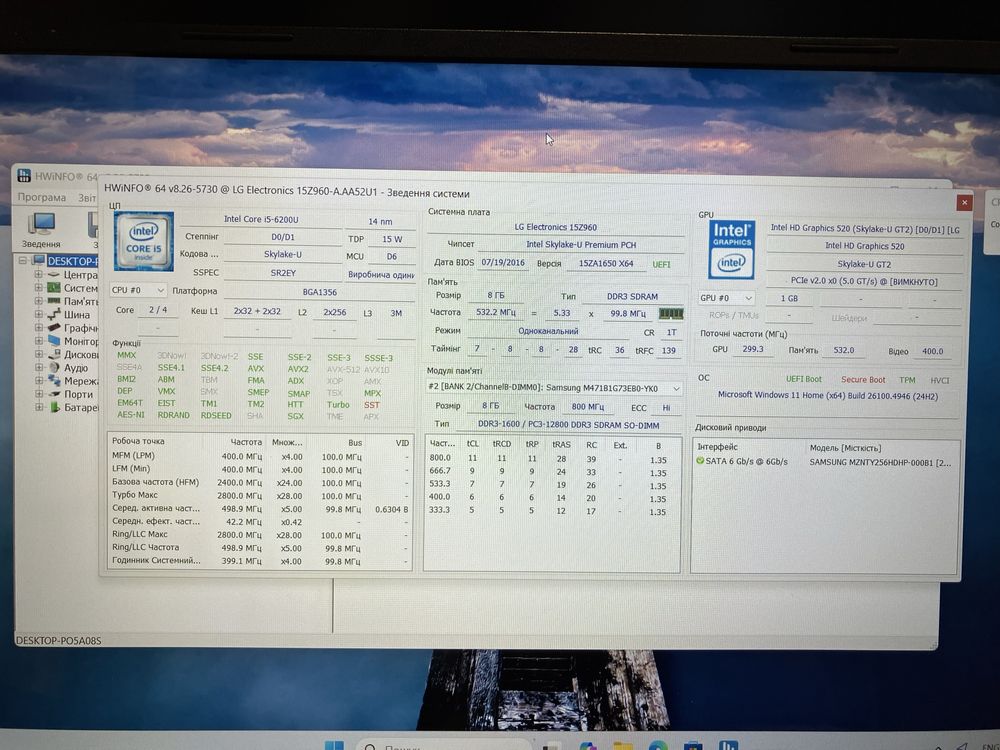Screen dimensions: 1000x750
Task: Click the 07/19/2016 BIOS date value
Action: [503, 262]
